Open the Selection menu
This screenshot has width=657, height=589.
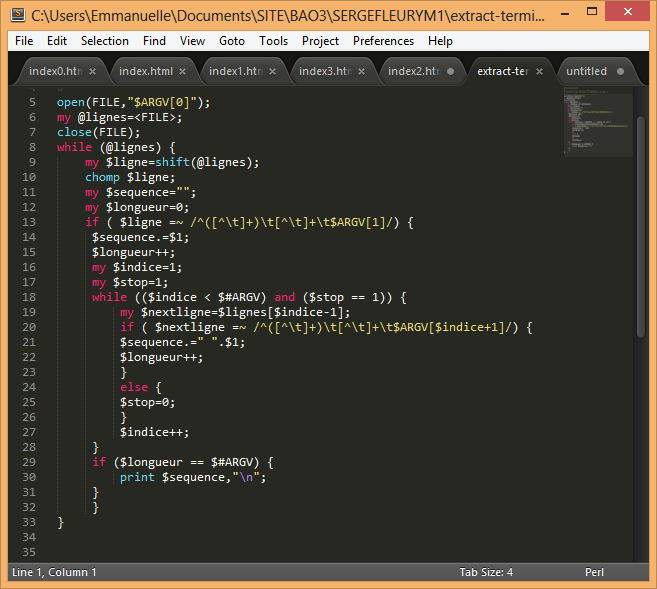105,41
